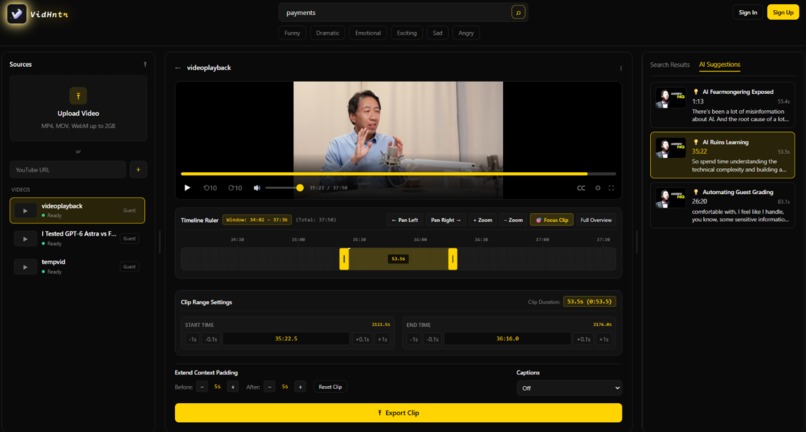Increase After padding with plus
The image size is (806, 432).
301,387
